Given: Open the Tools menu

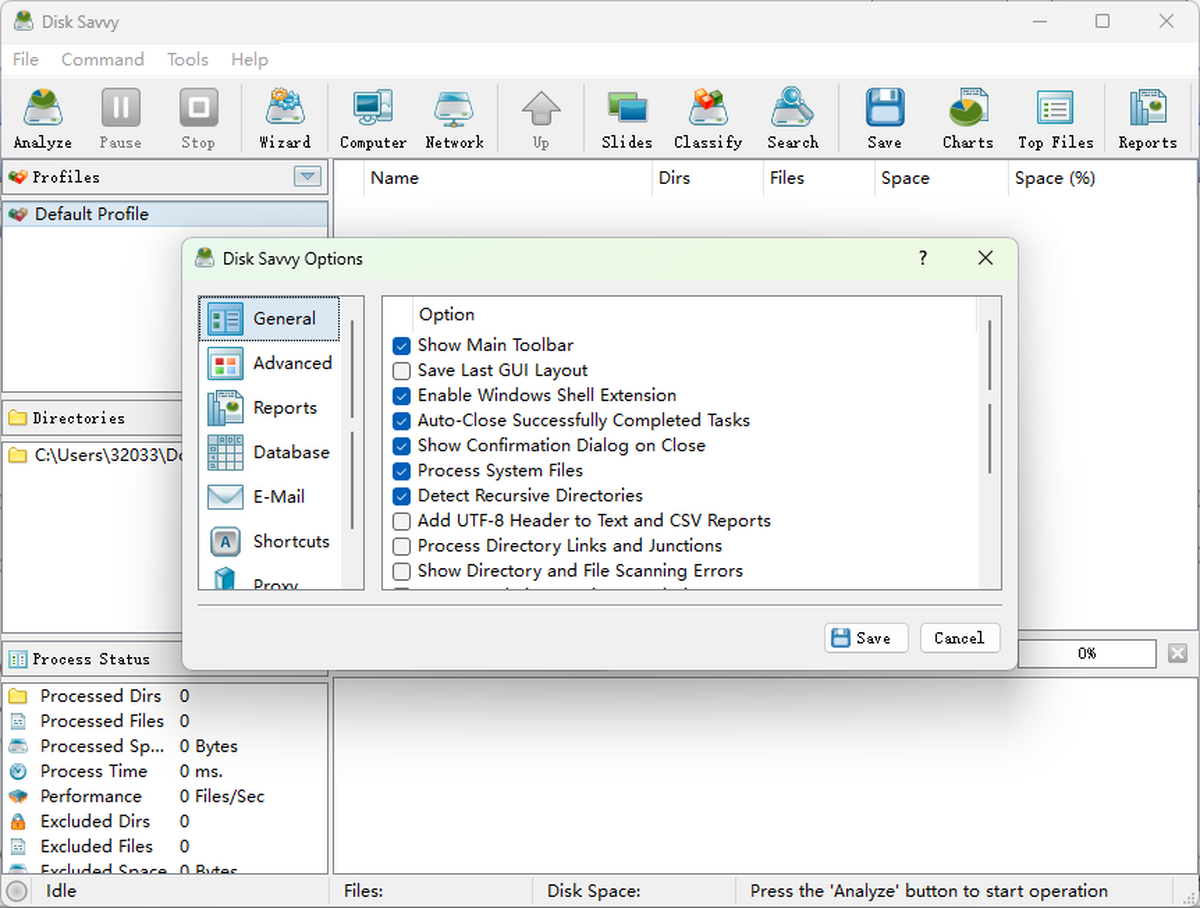Looking at the screenshot, I should point(187,60).
